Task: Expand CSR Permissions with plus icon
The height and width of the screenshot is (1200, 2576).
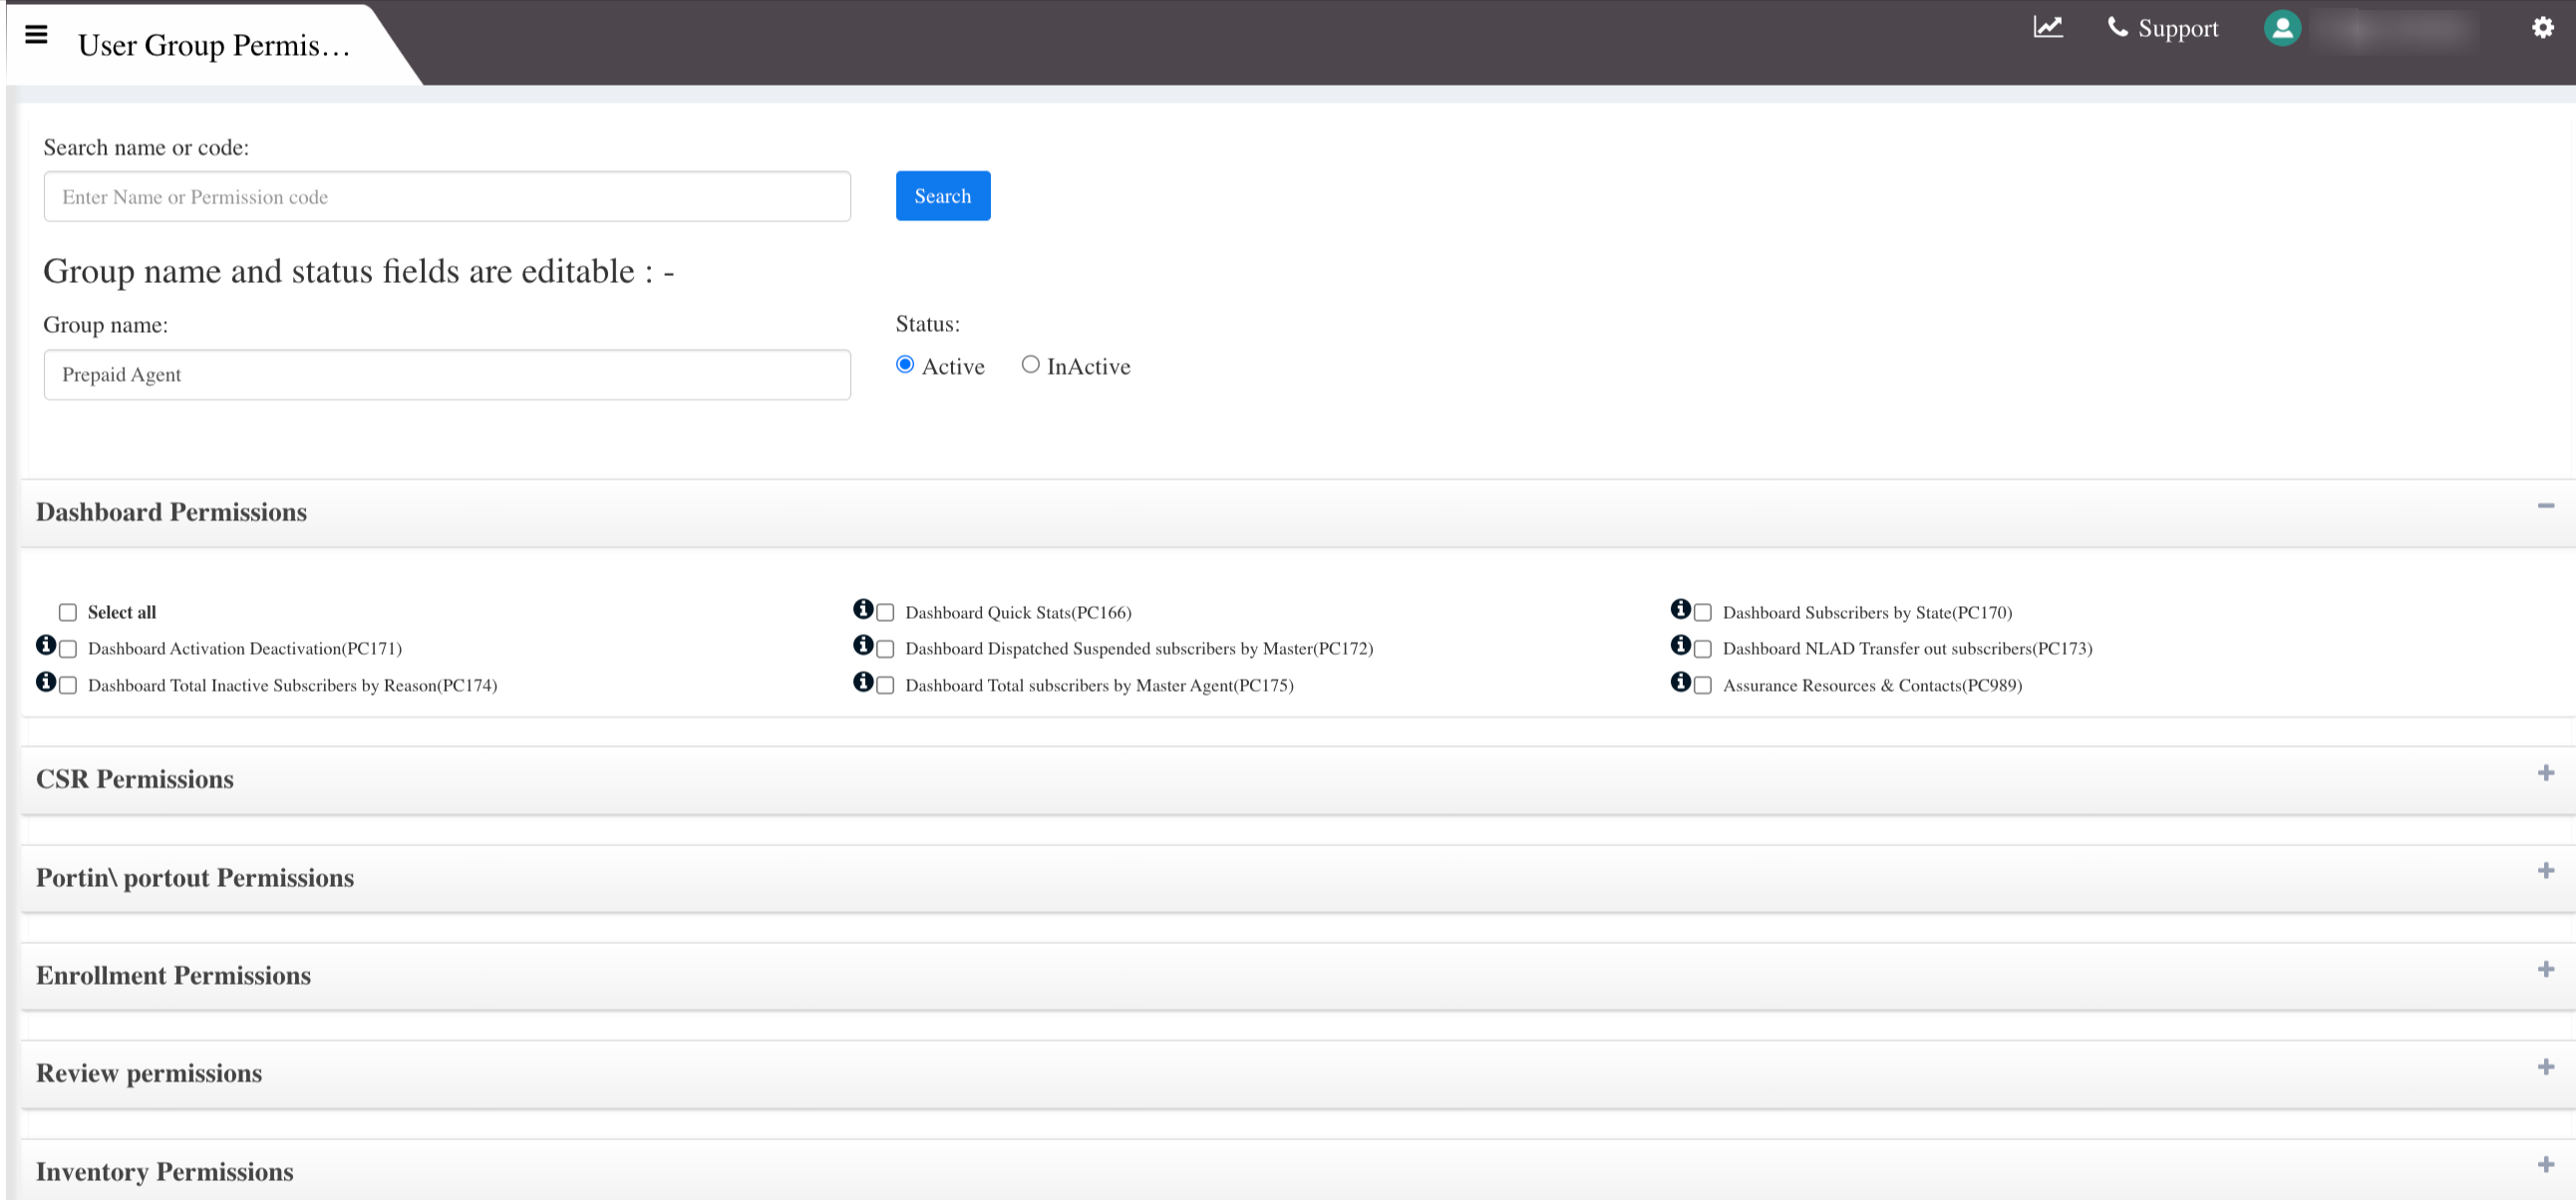Action: tap(2546, 773)
